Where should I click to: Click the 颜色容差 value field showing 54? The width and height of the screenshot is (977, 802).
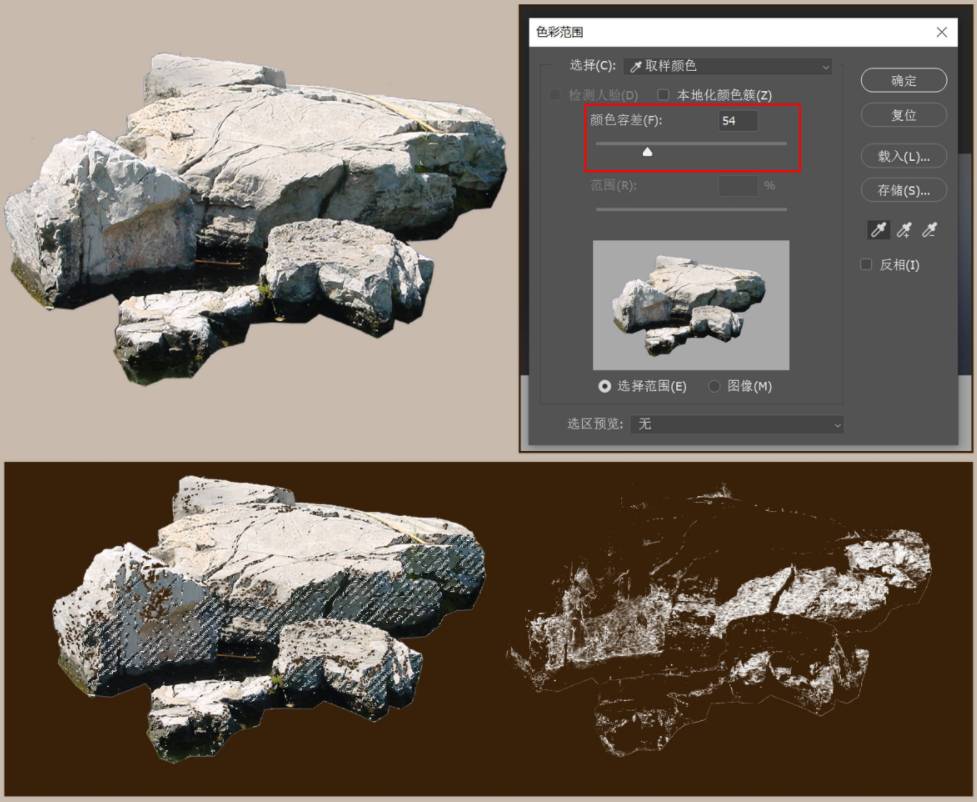738,121
